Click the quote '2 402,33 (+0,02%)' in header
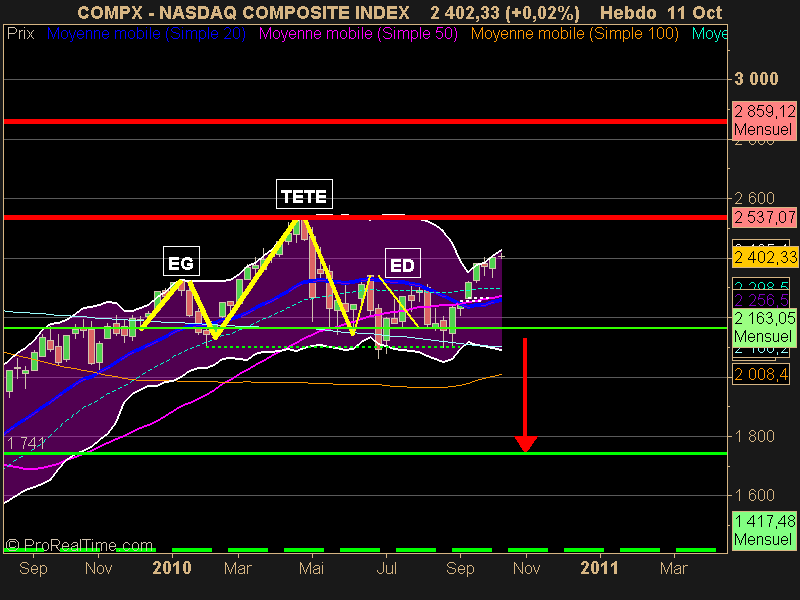This screenshot has height=600, width=800. pyautogui.click(x=505, y=13)
